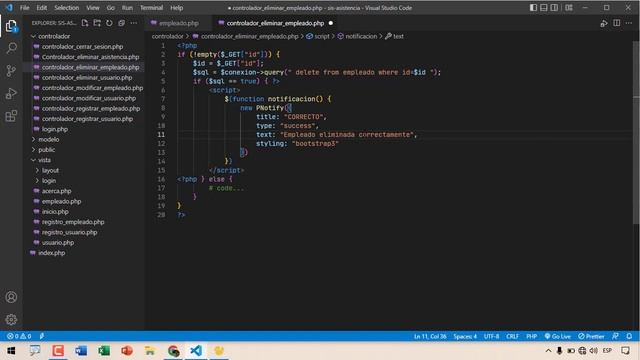Screen dimensions: 640x360
Task: Open the Extensions view icon
Action: pos(11,116)
